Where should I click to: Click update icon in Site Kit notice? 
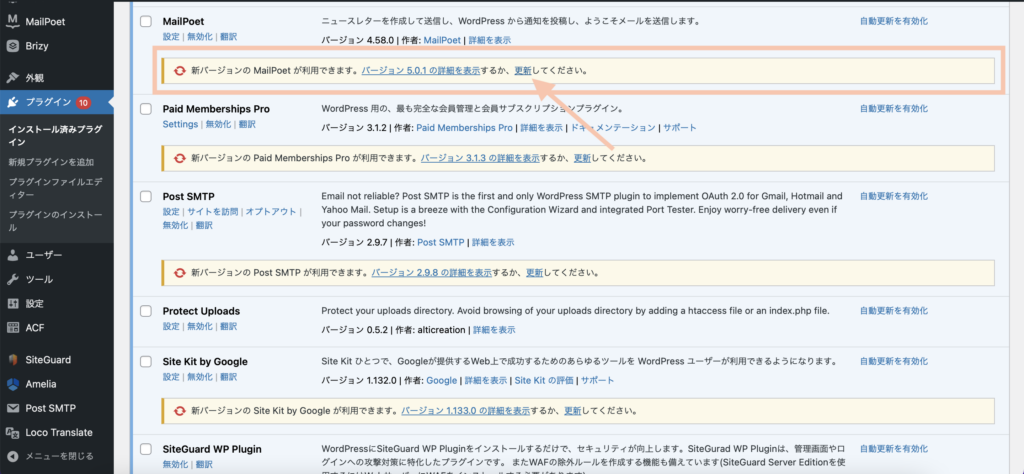(x=179, y=411)
